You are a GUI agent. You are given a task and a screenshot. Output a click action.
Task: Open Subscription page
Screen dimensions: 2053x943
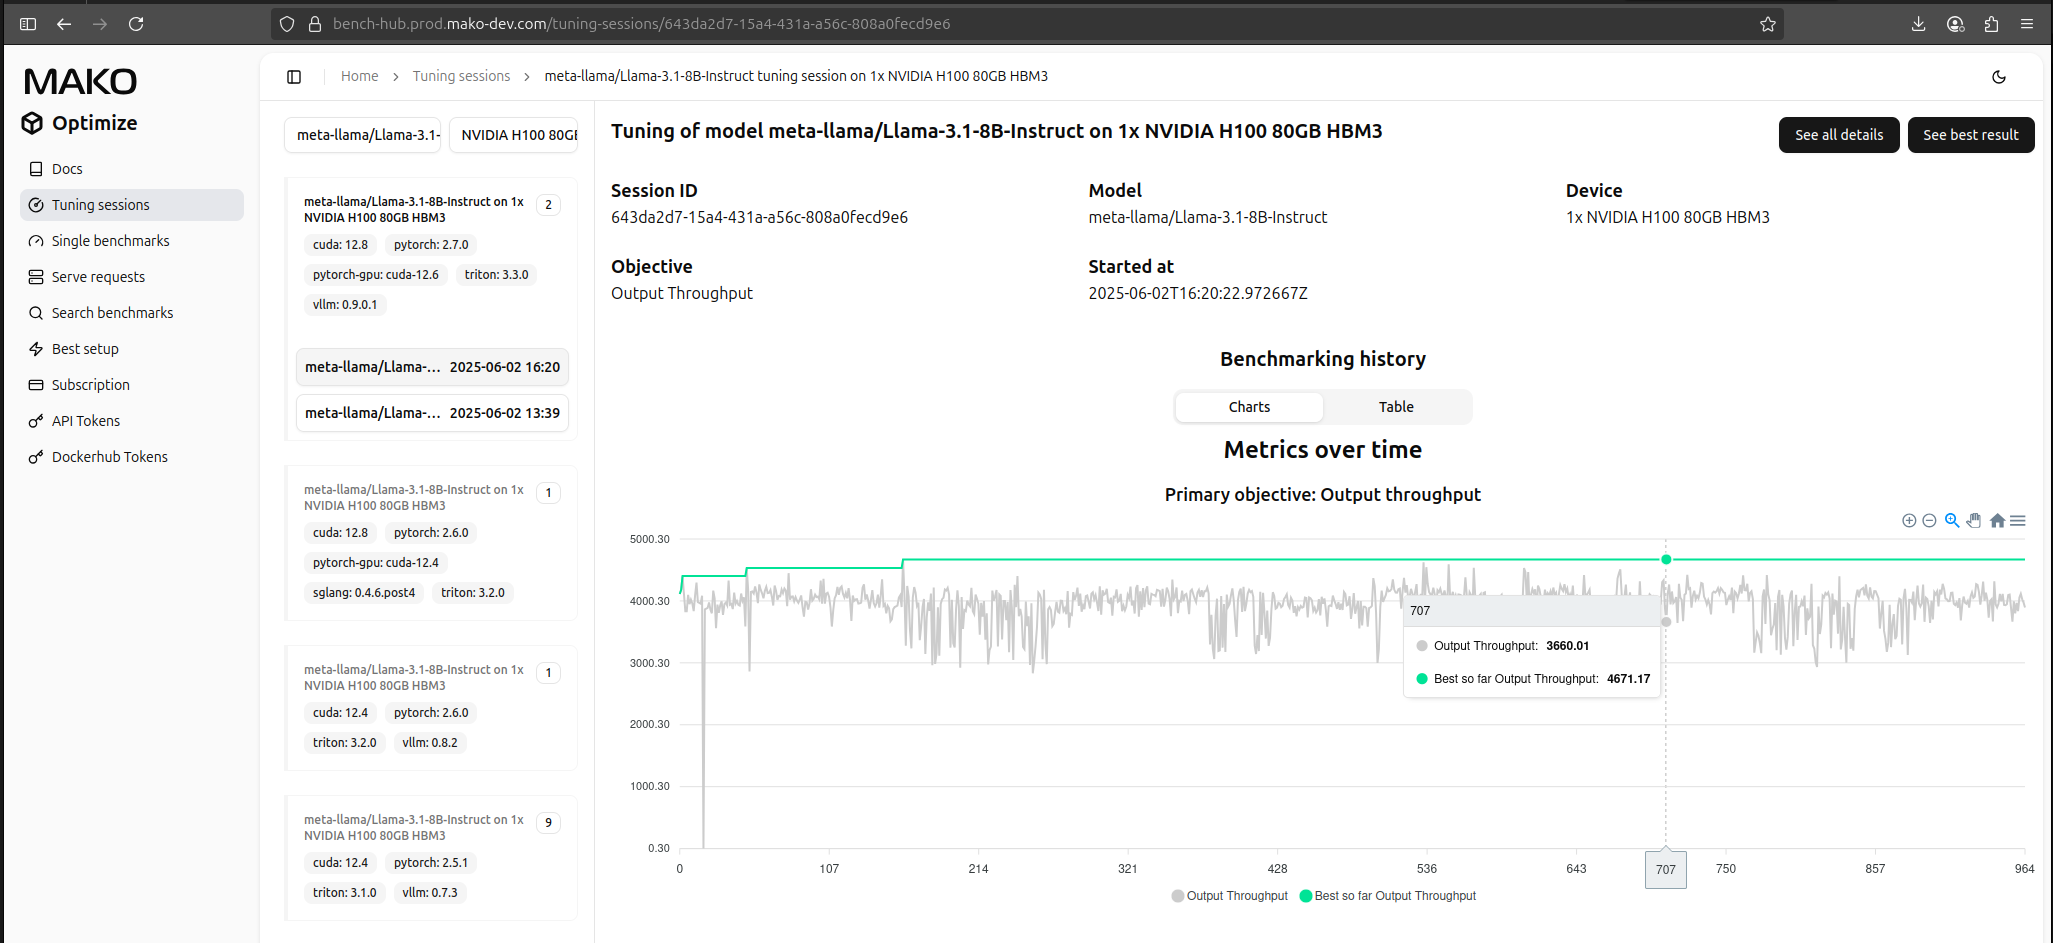[x=132, y=385]
